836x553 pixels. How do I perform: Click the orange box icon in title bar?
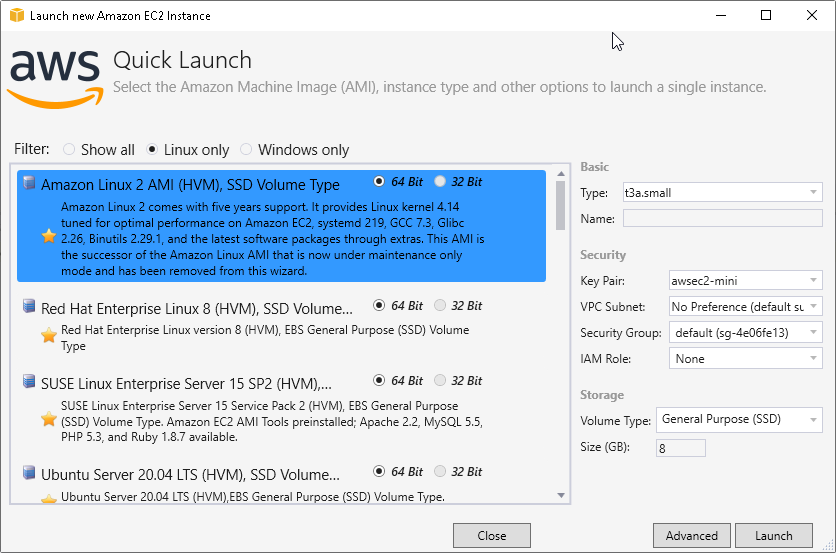[17, 15]
